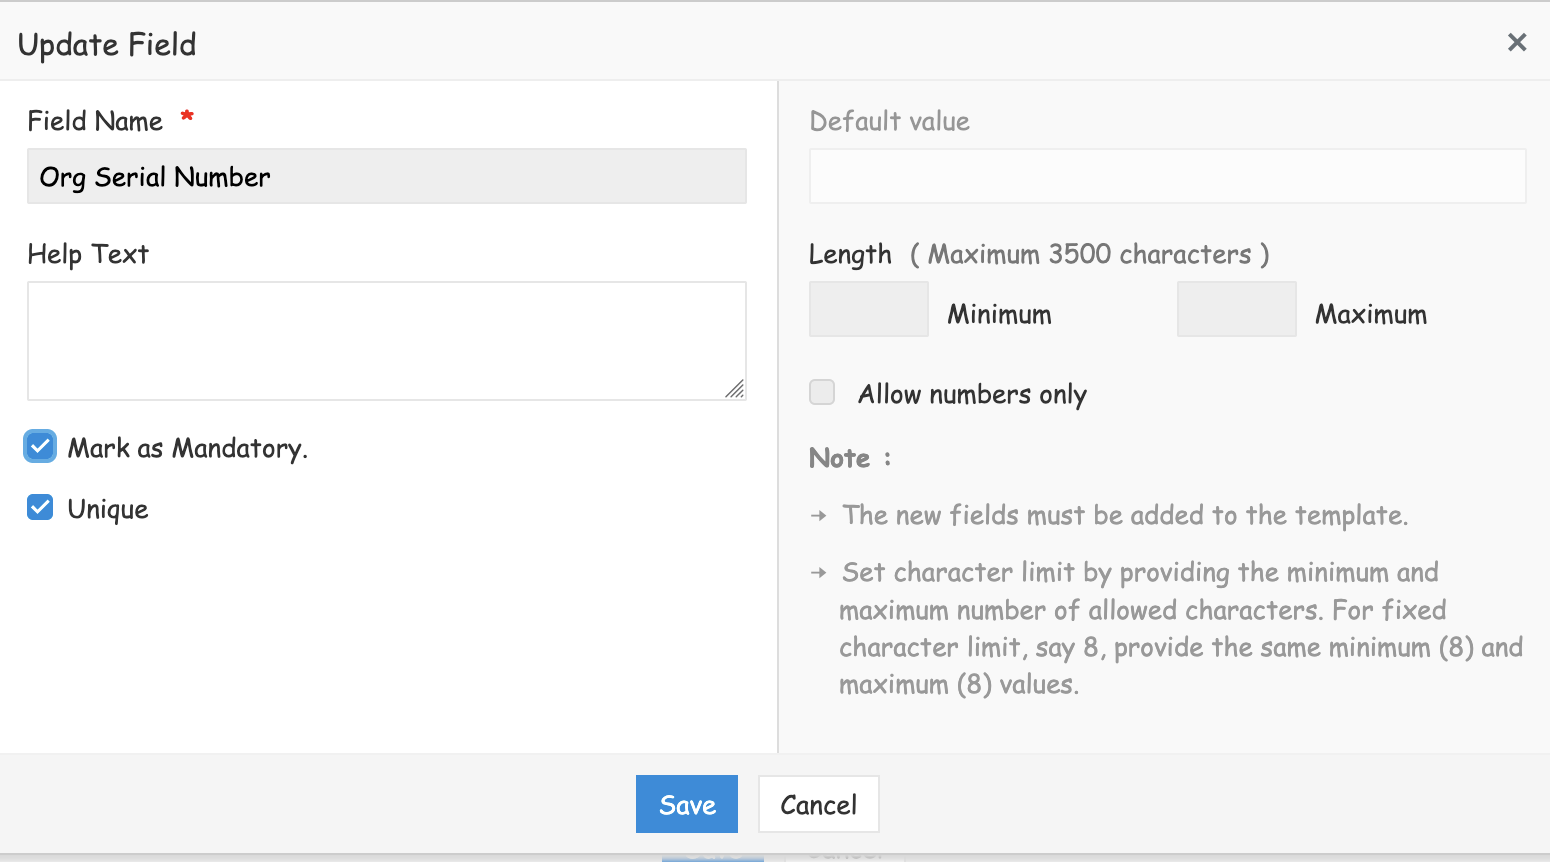Click the Help Text resize handle
This screenshot has height=862, width=1550.
(735, 389)
